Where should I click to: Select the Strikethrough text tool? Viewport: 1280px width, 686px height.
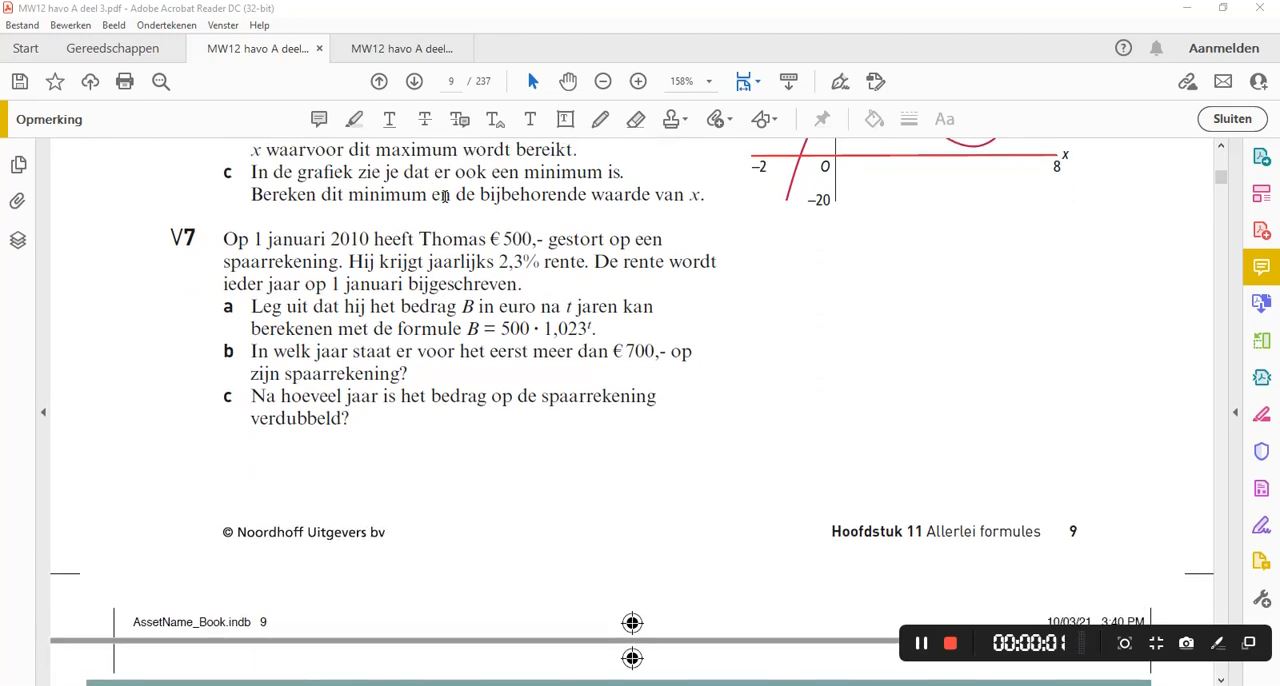[x=424, y=119]
